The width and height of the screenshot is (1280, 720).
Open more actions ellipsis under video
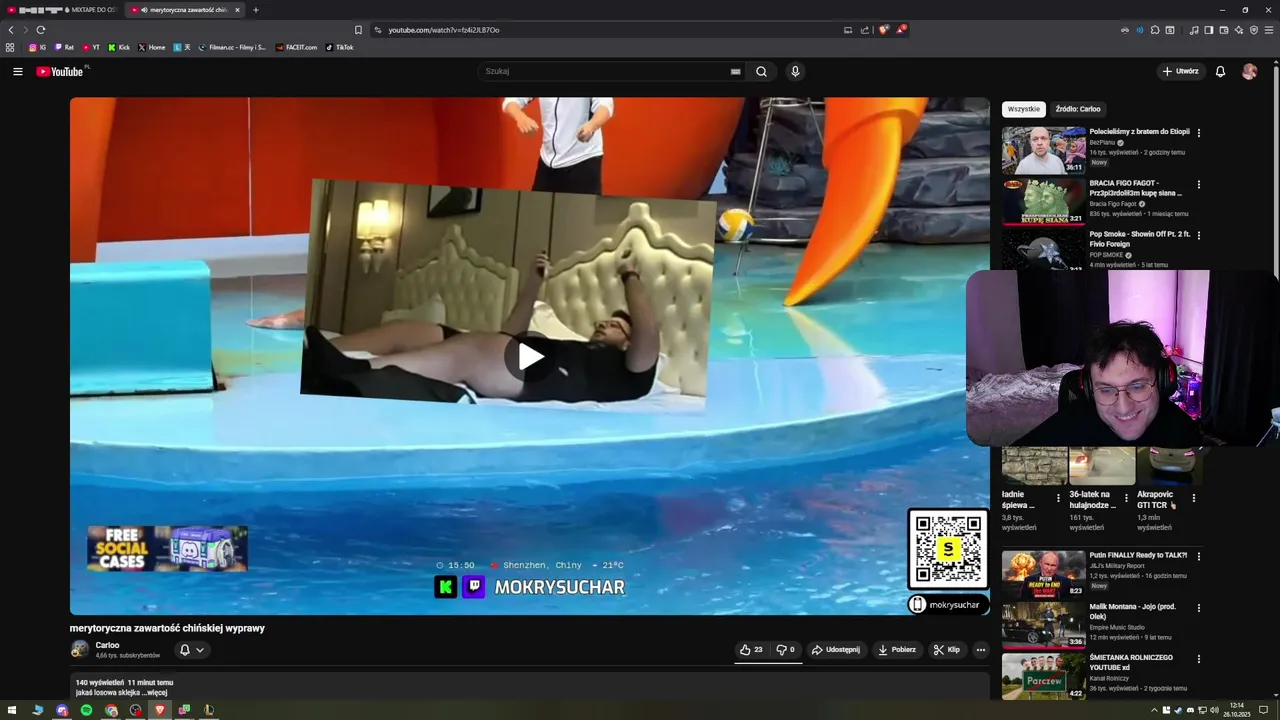[980, 650]
